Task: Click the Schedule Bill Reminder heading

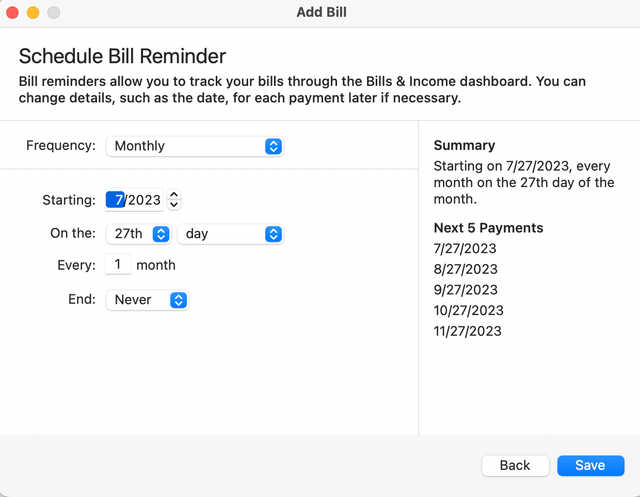Action: pos(122,56)
